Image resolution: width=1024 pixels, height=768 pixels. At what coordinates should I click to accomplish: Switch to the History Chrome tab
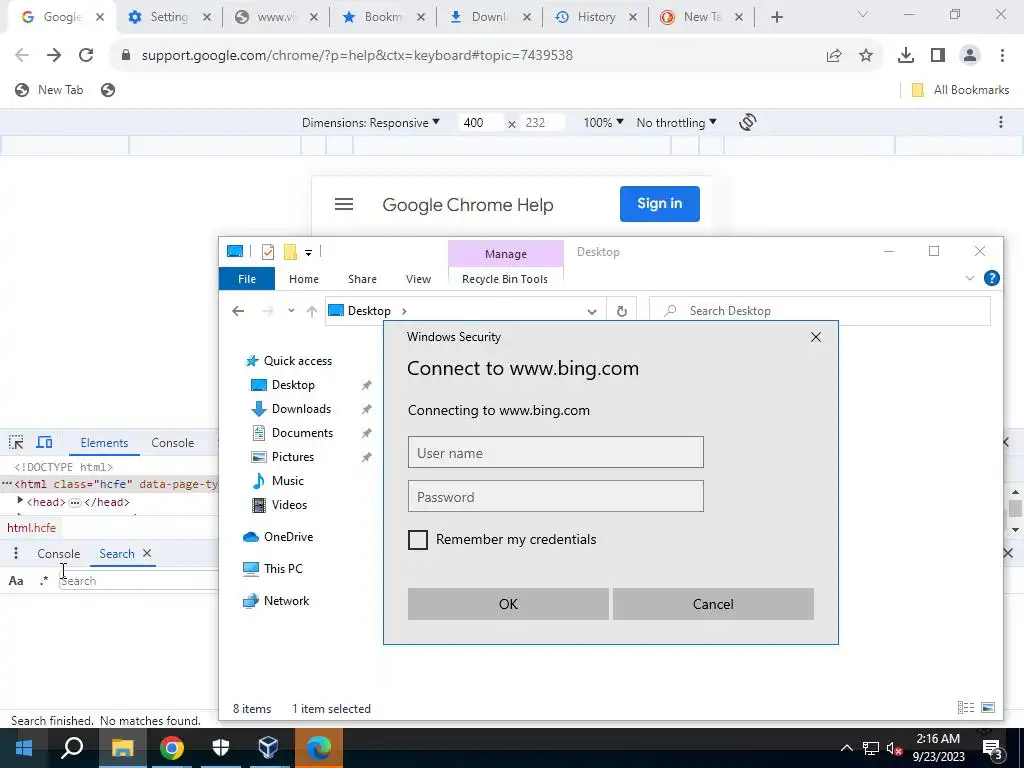[x=596, y=17]
